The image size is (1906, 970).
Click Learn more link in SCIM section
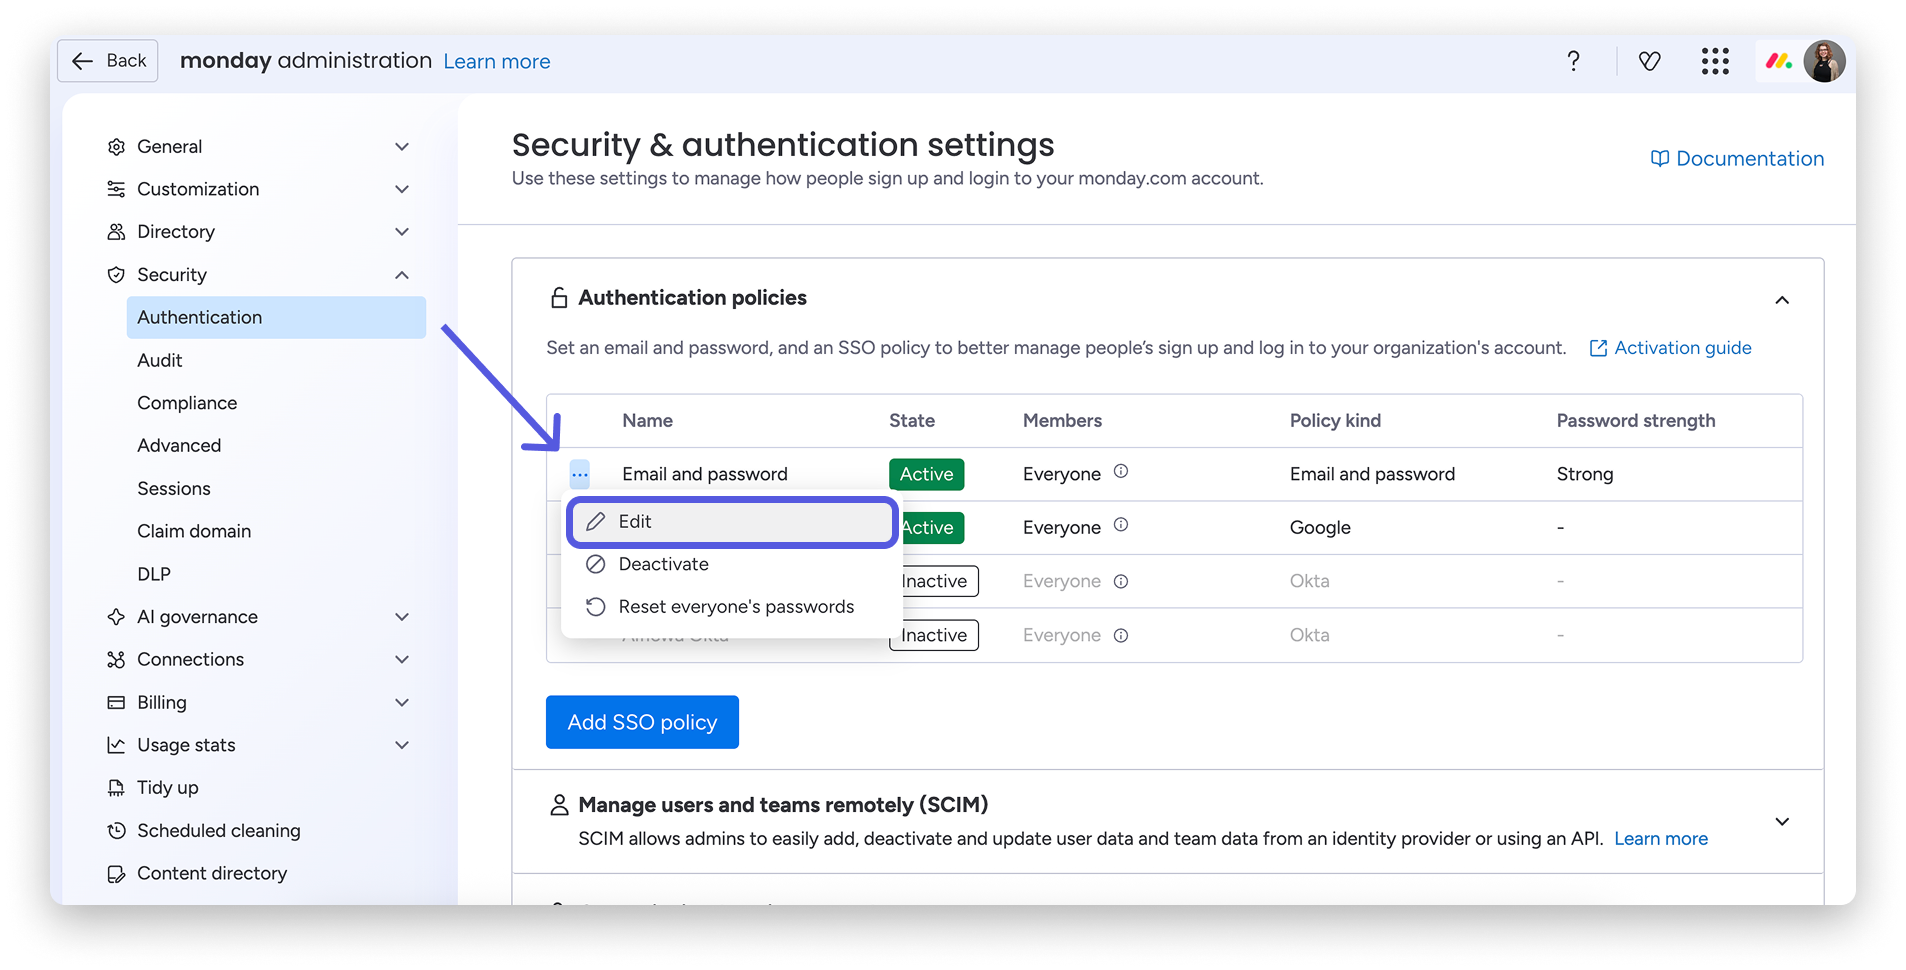tap(1661, 839)
